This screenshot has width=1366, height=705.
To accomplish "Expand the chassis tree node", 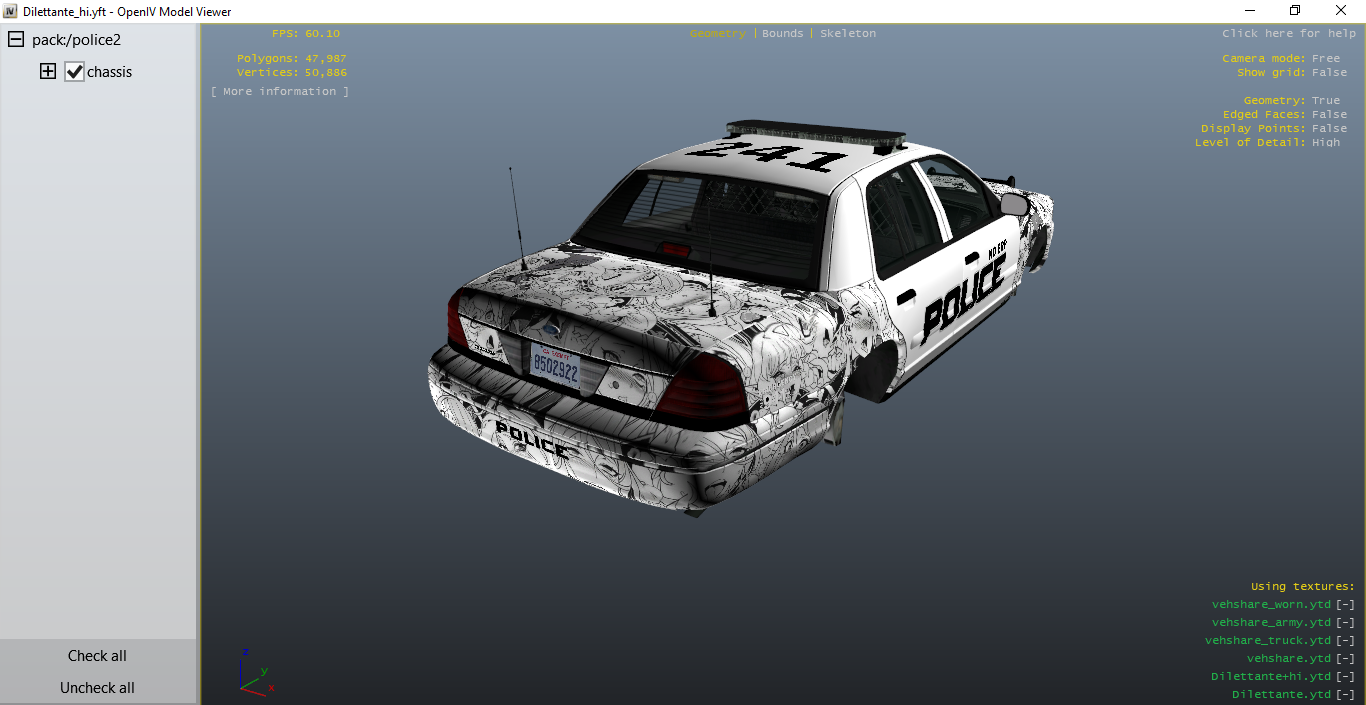I will (x=48, y=72).
